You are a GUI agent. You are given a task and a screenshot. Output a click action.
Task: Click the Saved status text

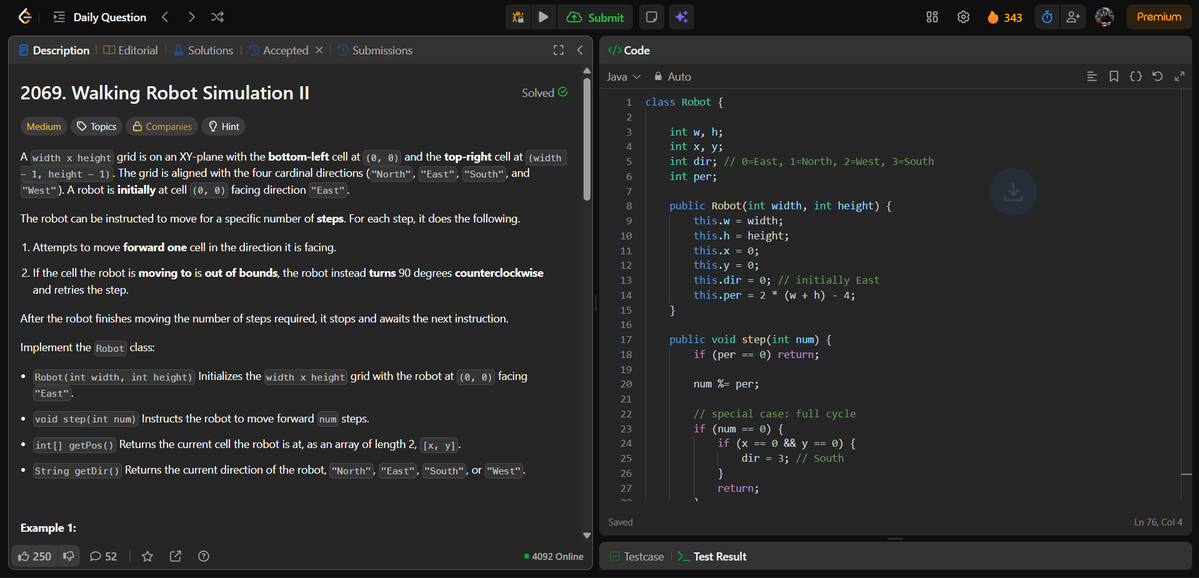620,522
